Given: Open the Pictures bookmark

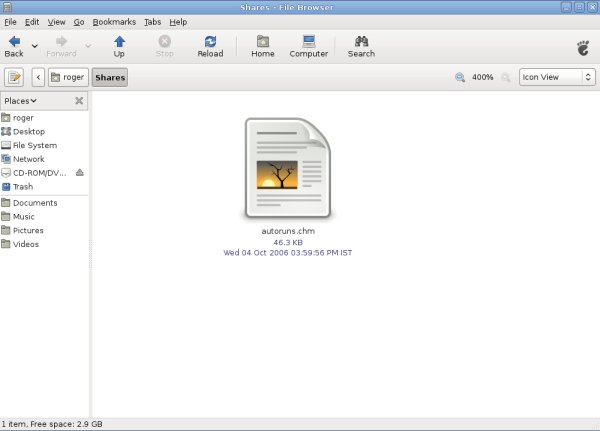Looking at the screenshot, I should [x=44, y=230].
